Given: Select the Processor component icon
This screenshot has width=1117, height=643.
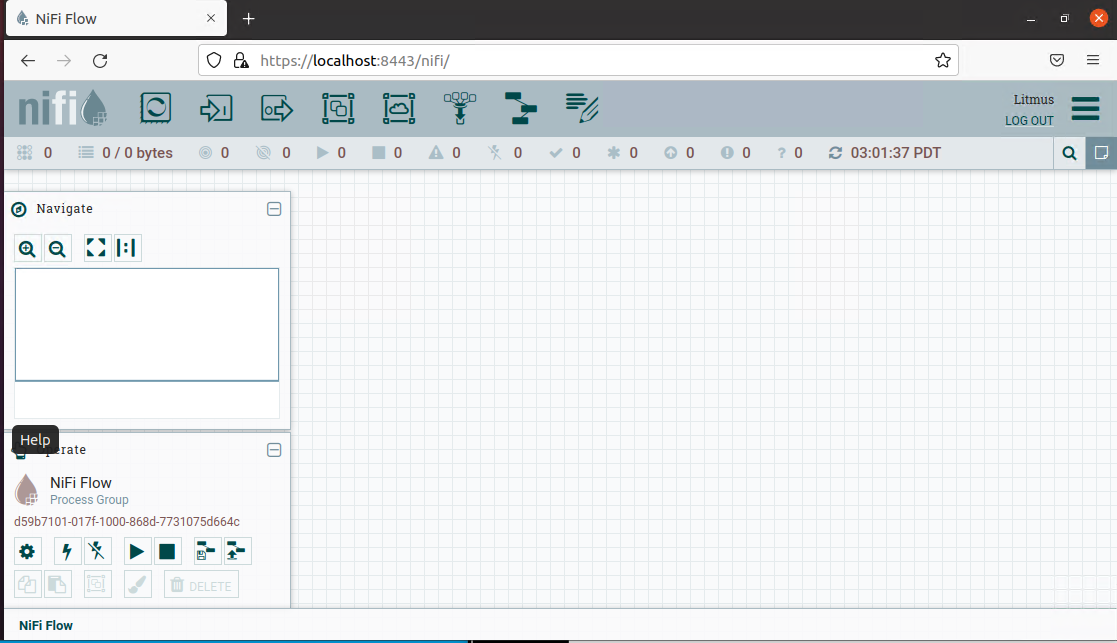Looking at the screenshot, I should (155, 108).
